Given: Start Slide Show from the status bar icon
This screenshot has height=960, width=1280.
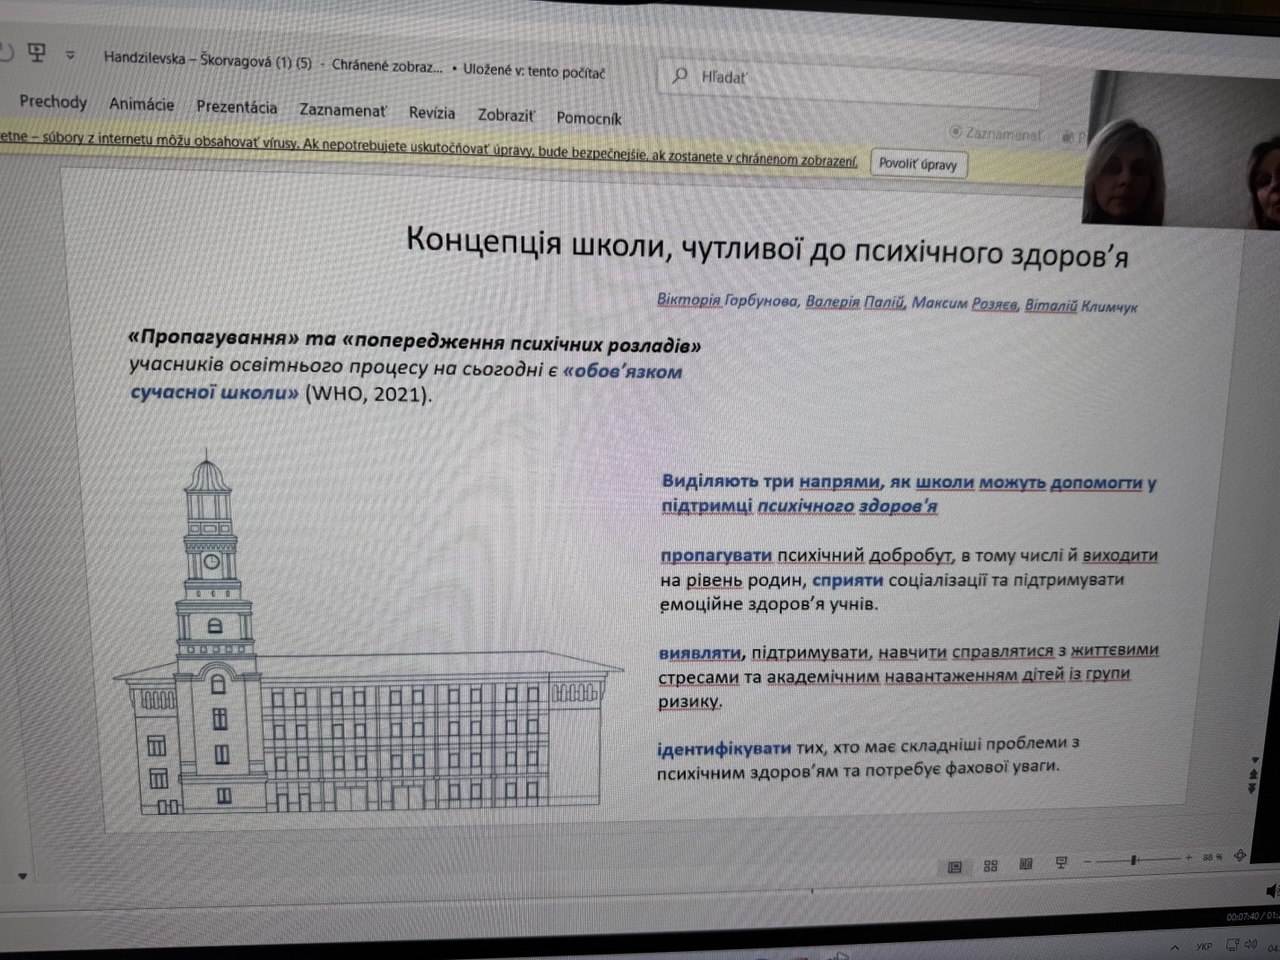Looking at the screenshot, I should click(1061, 864).
